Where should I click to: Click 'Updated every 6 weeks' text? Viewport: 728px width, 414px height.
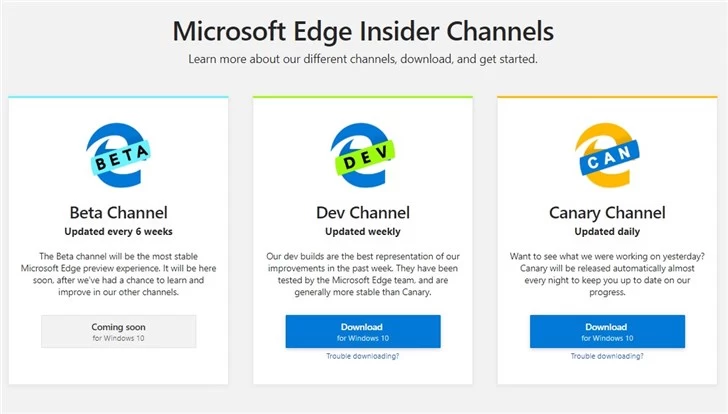coord(118,231)
